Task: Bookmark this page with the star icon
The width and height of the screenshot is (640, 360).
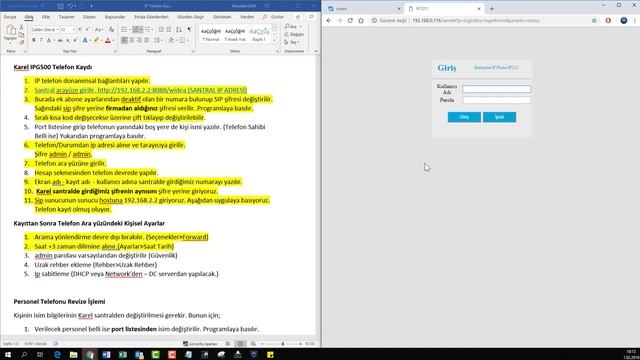Action: 594,20
